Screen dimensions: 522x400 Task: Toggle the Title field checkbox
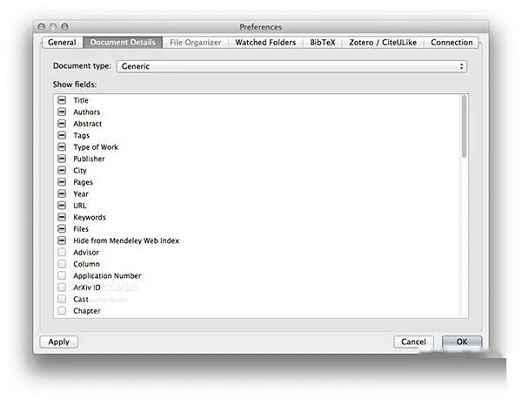pos(62,100)
